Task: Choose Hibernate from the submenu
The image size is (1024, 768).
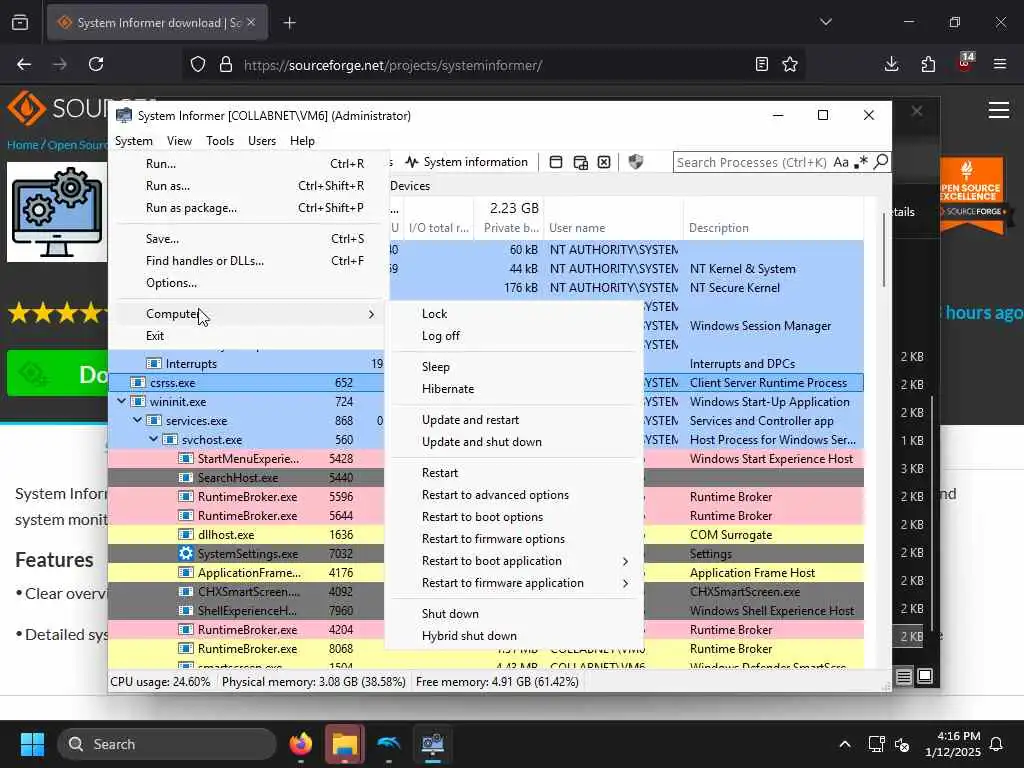Action: (x=514, y=389)
